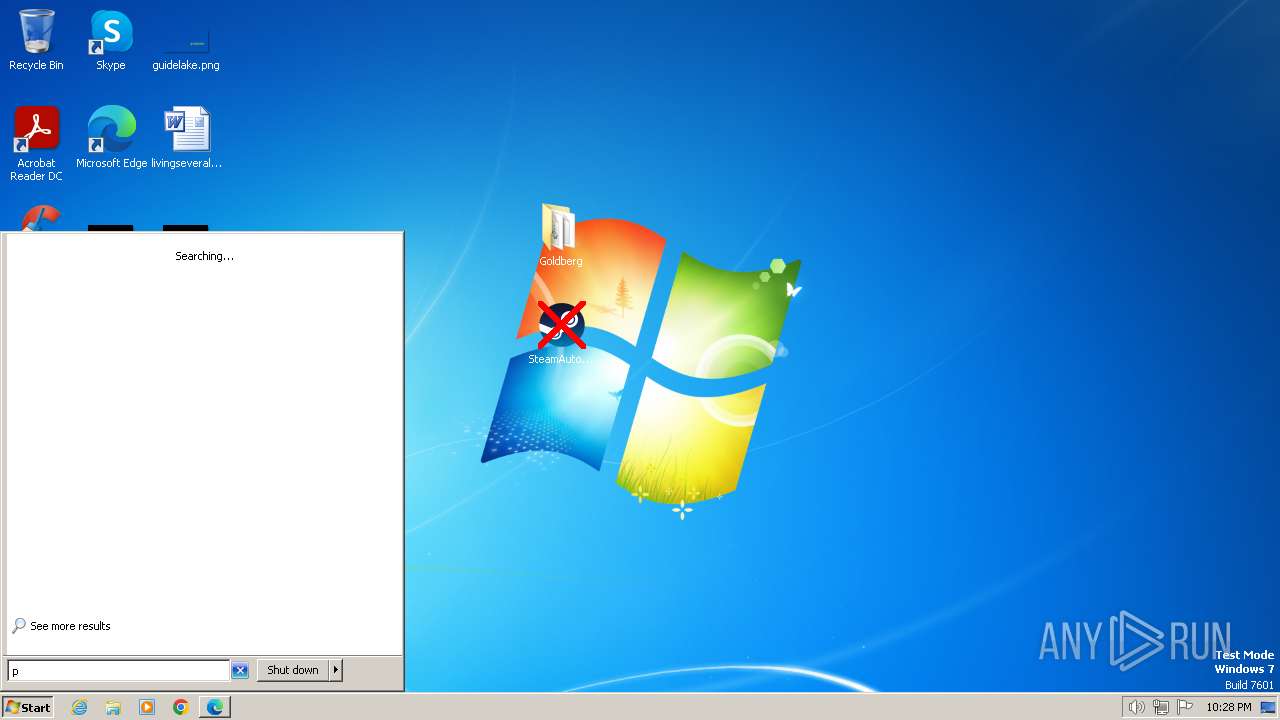Open the Recycle Bin desktop icon
This screenshot has width=1280, height=720.
36,40
